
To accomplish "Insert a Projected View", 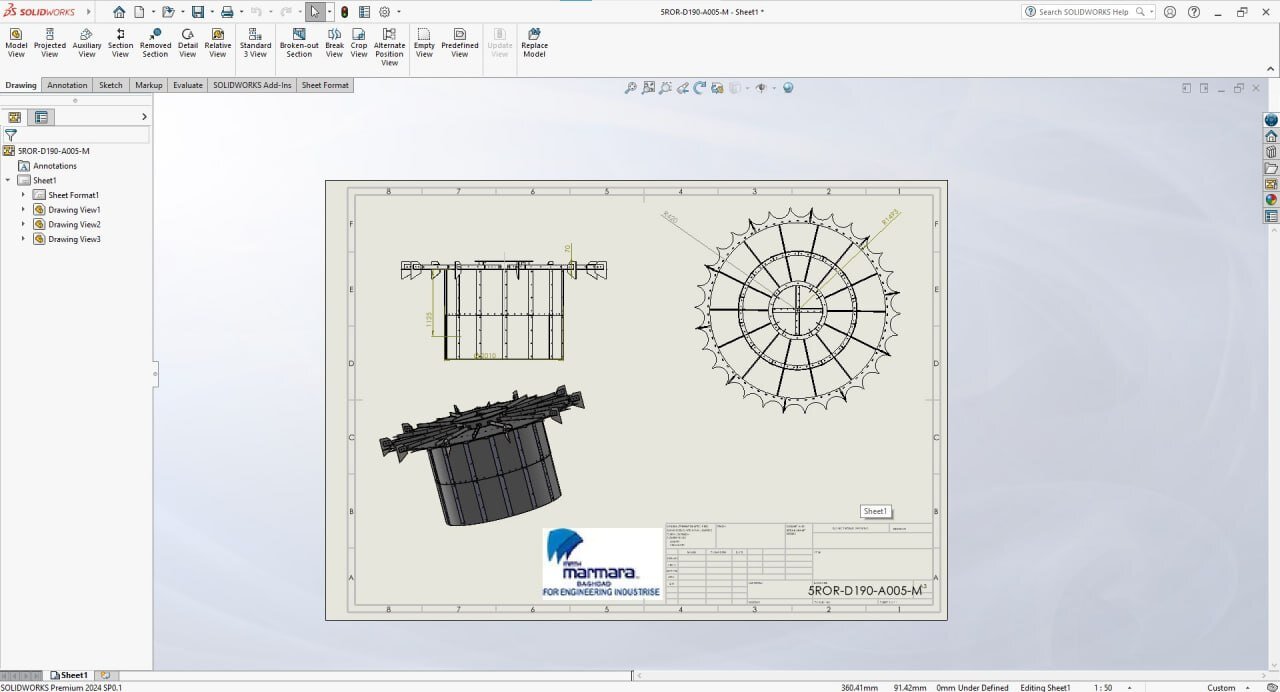I will pos(49,44).
